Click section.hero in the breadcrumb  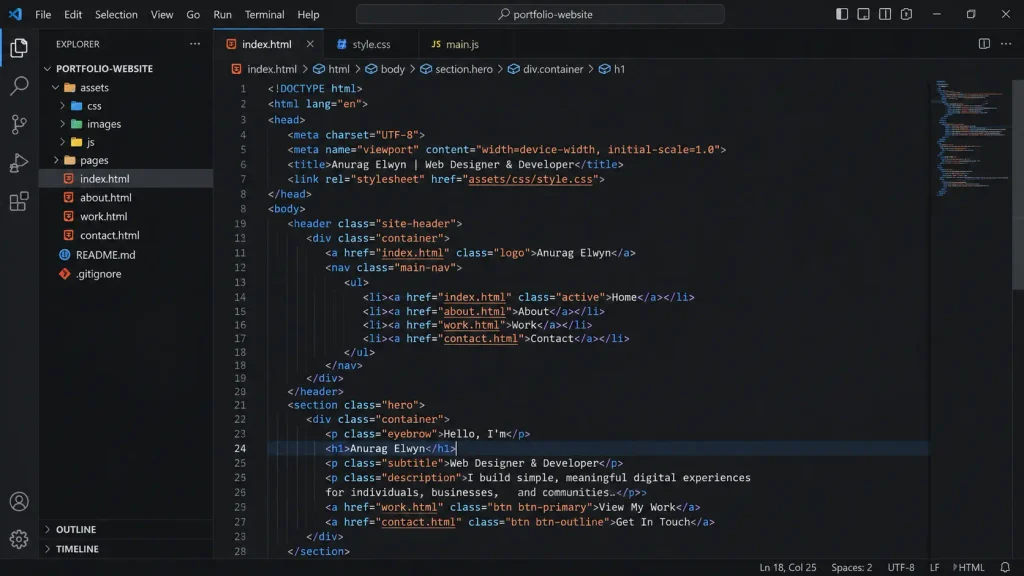(464, 69)
